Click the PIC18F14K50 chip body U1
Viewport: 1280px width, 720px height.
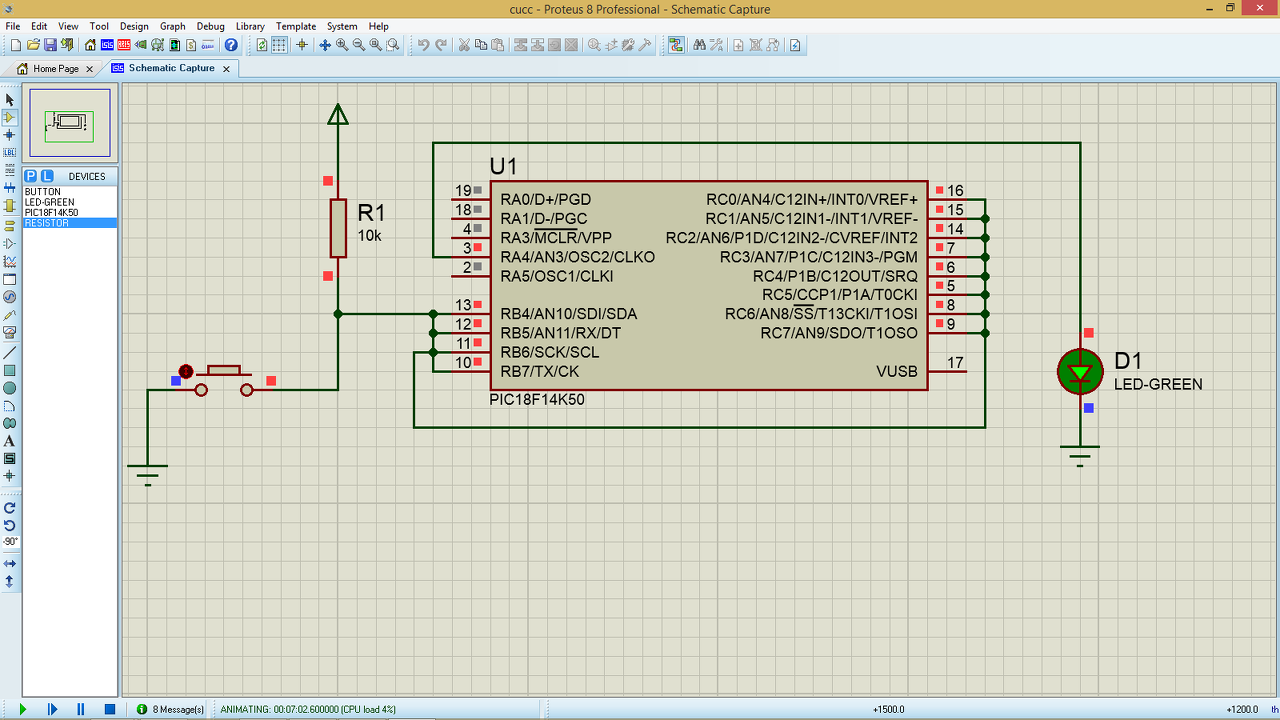tap(708, 285)
